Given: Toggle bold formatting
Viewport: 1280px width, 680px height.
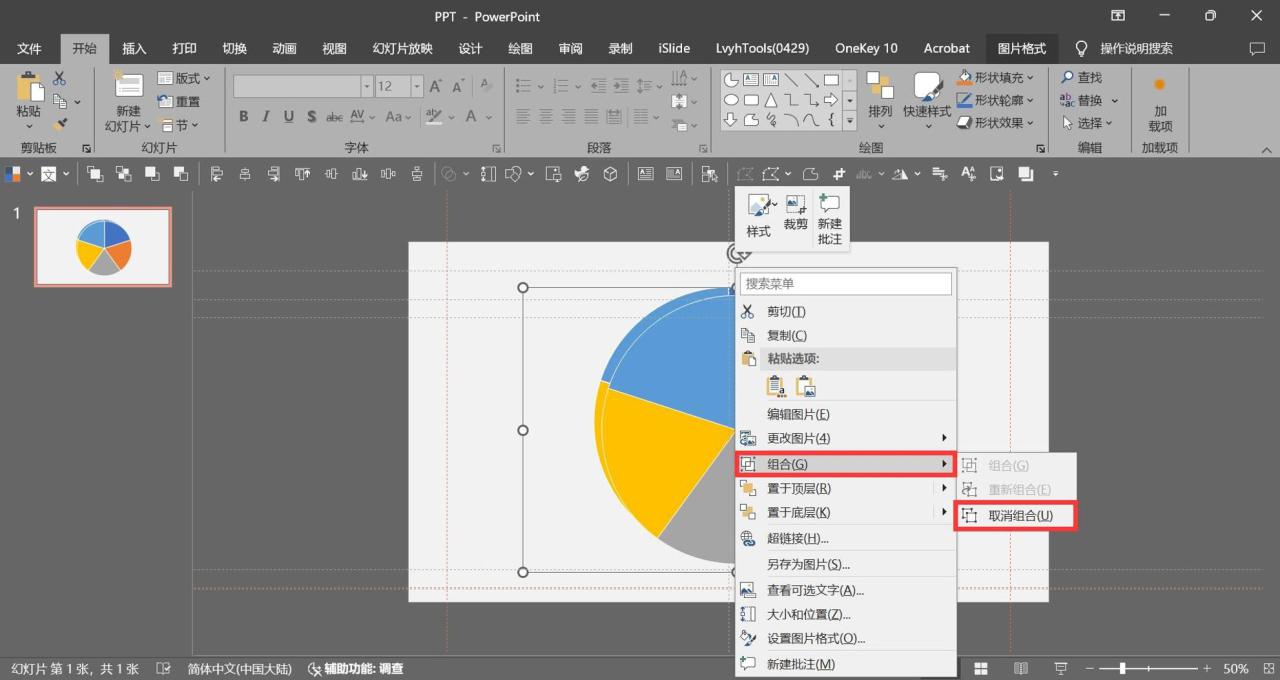Looking at the screenshot, I should point(243,116).
